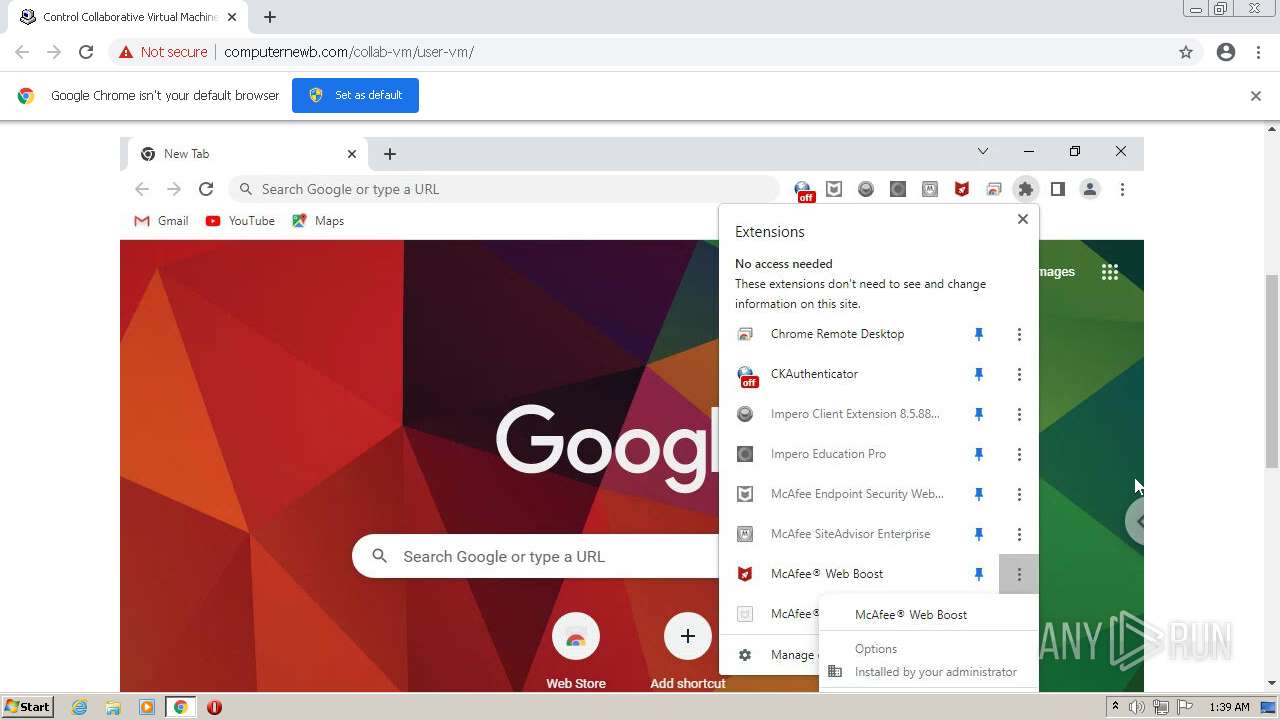Viewport: 1280px width, 720px height.
Task: Open the profile avatar in inner Chrome
Action: coord(1090,189)
